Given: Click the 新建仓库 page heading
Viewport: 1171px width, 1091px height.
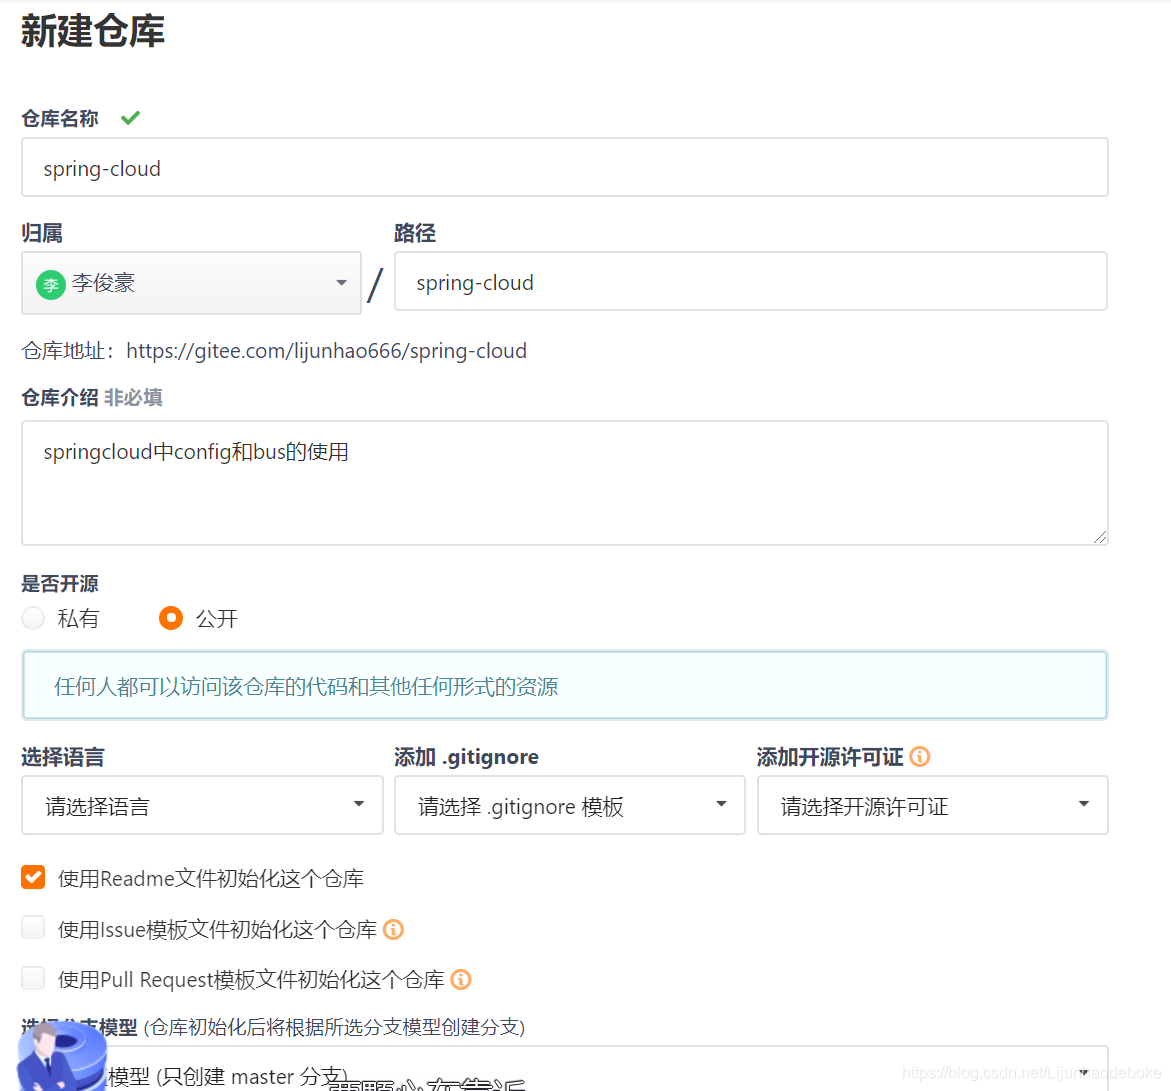Looking at the screenshot, I should click(x=93, y=31).
